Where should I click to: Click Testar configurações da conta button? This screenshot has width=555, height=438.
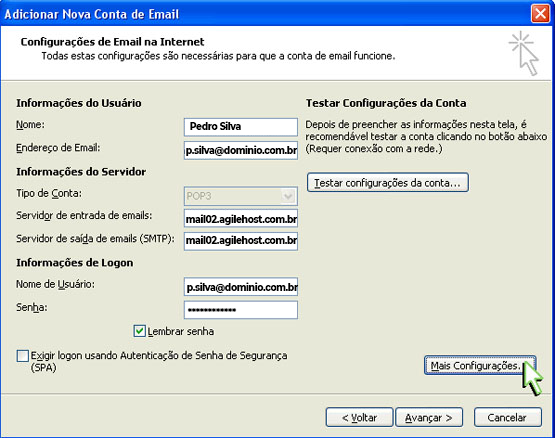[388, 183]
